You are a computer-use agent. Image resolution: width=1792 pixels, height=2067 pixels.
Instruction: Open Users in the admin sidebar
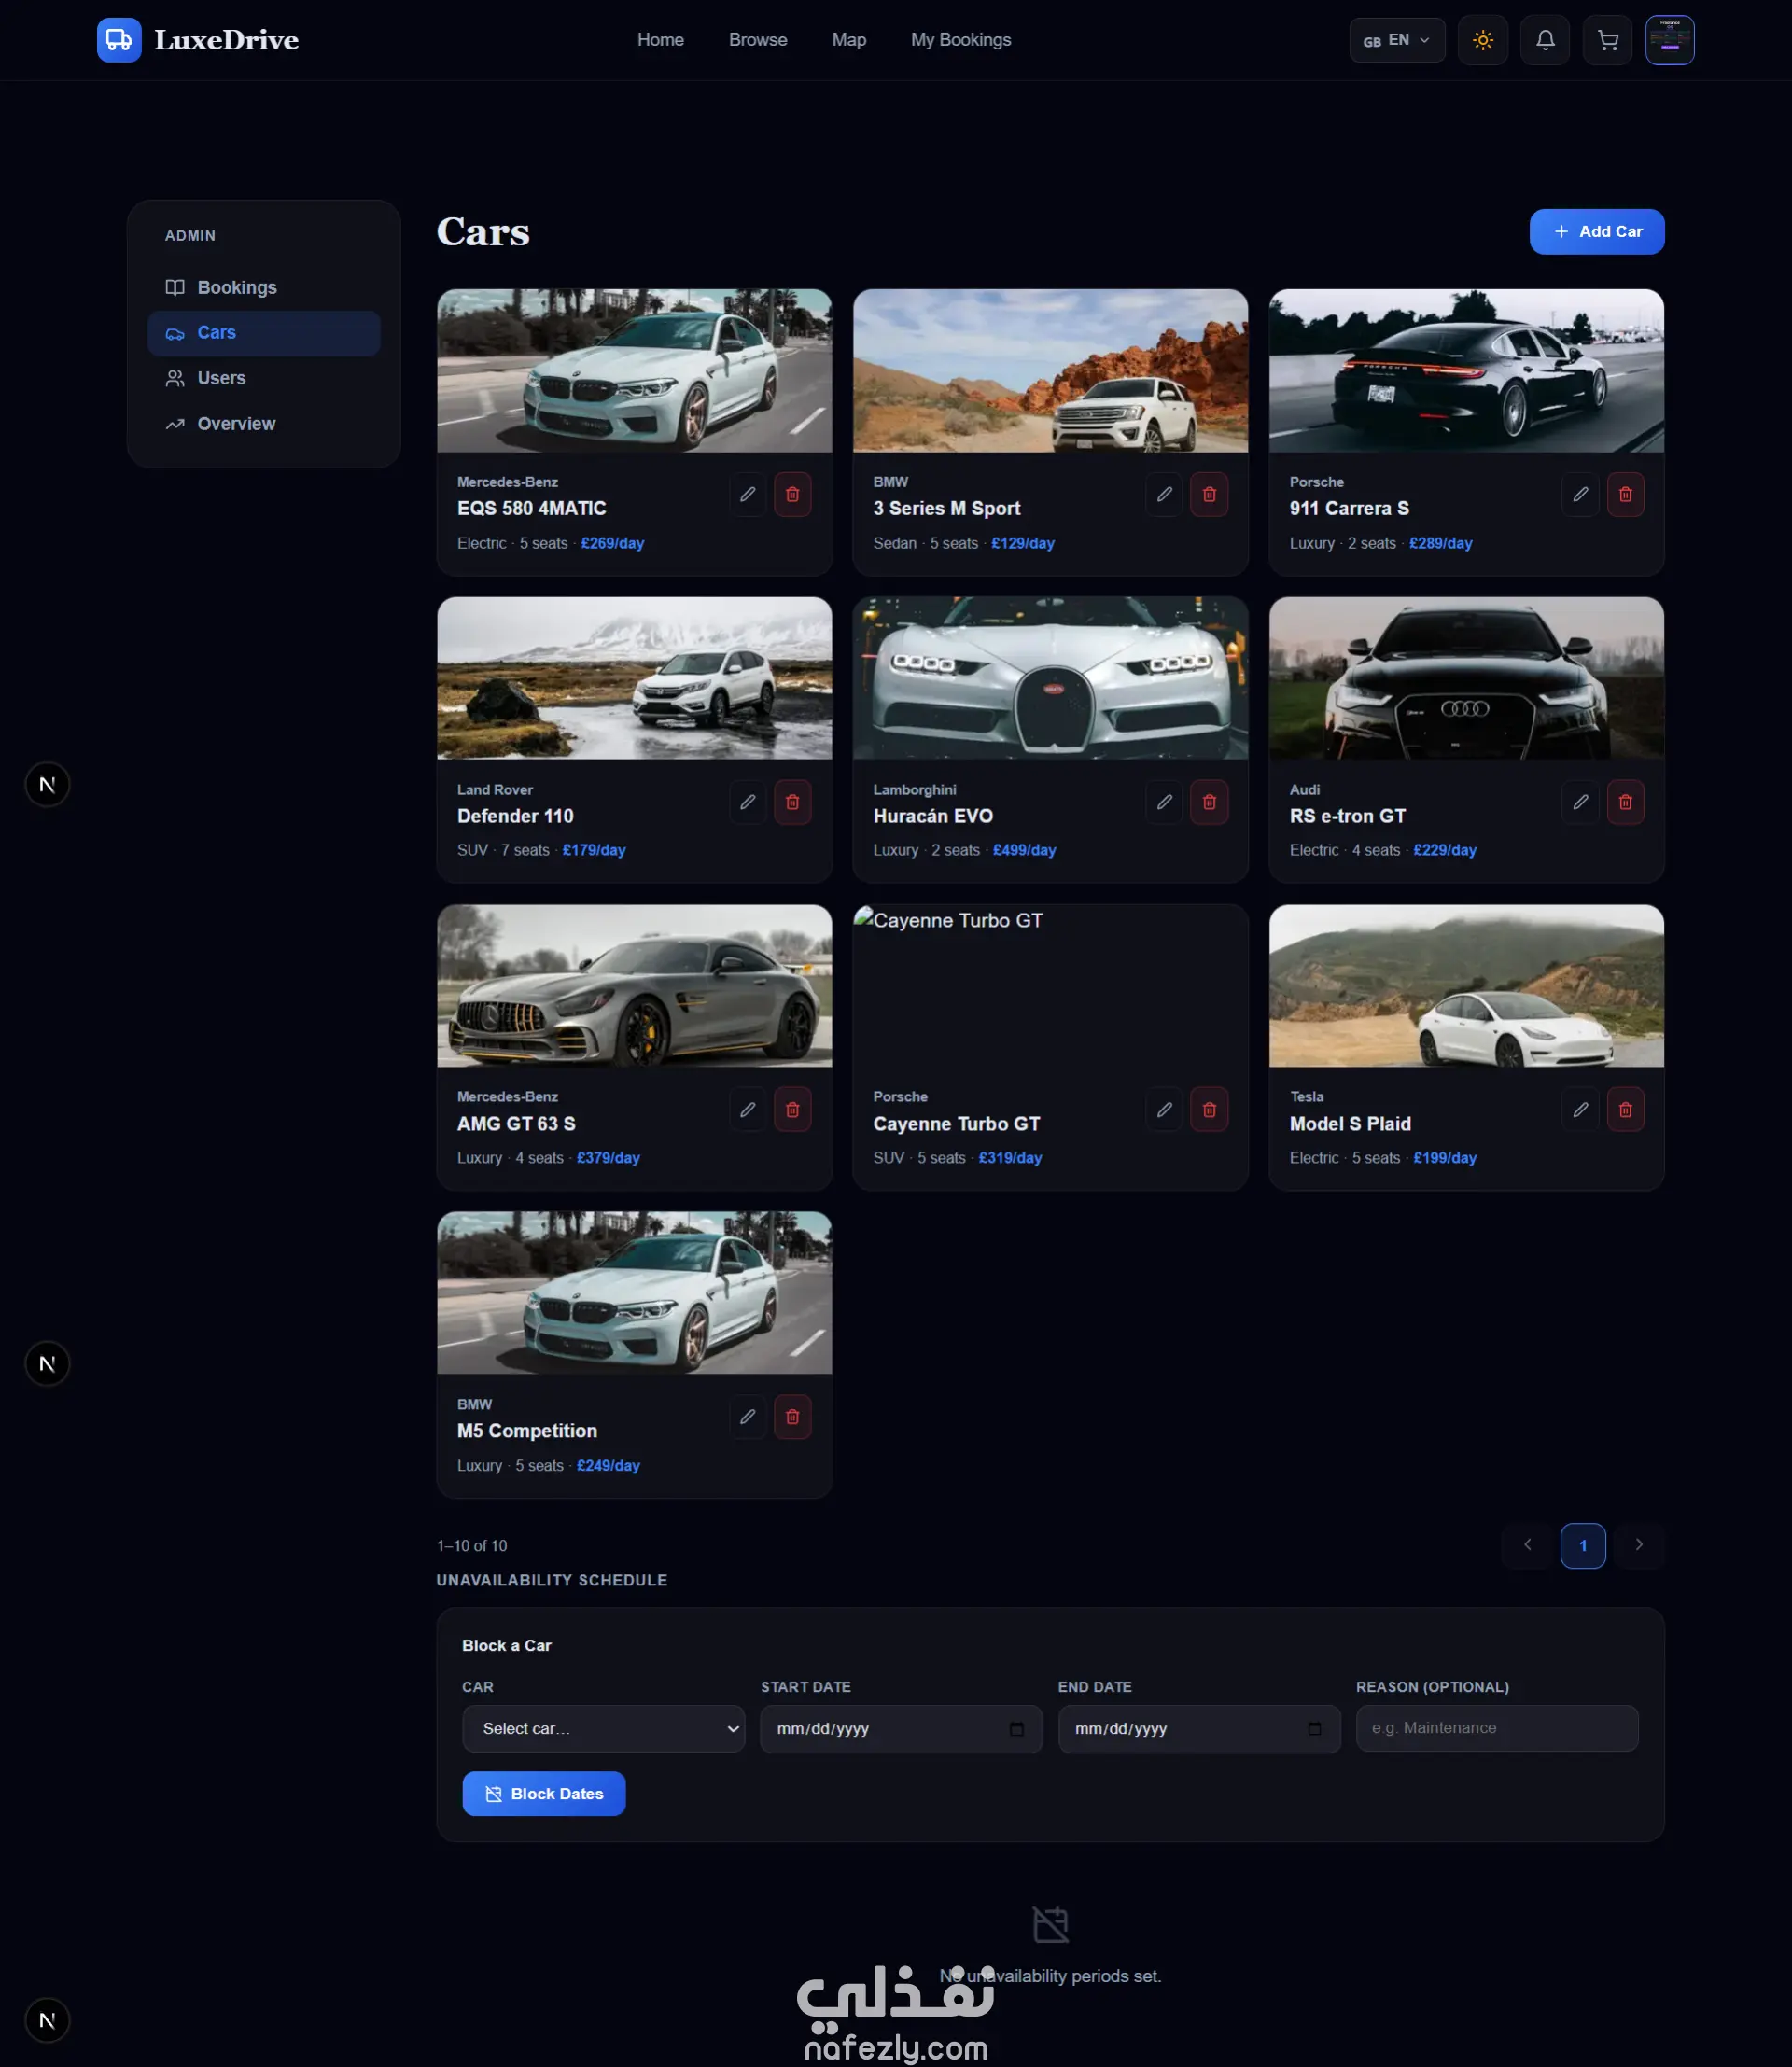pyautogui.click(x=264, y=378)
